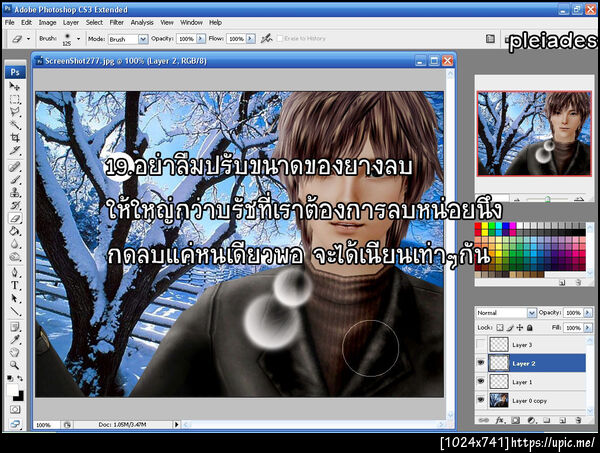Select the Eraser tool in toolbox
This screenshot has width=600, height=453.
click(x=15, y=218)
